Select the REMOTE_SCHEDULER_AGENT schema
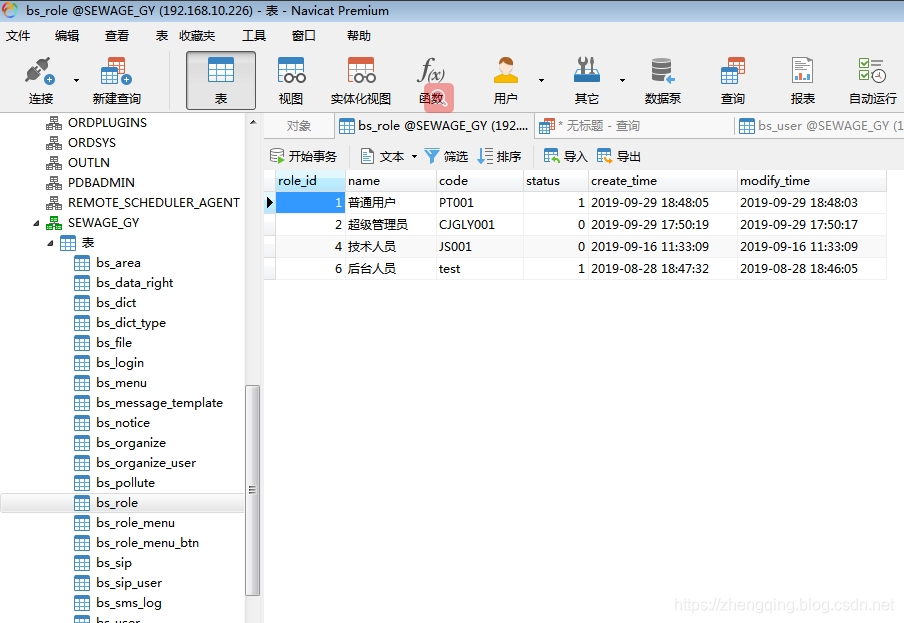This screenshot has height=623, width=904. pos(153,203)
